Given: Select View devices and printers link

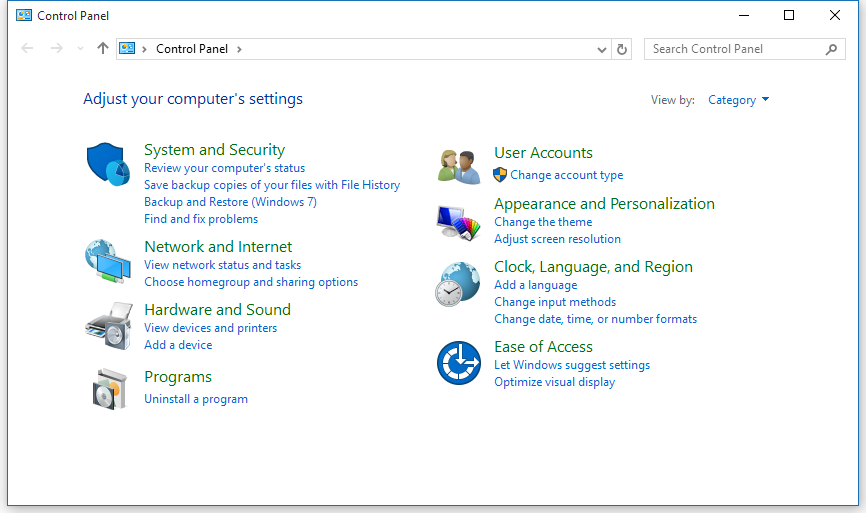Looking at the screenshot, I should pyautogui.click(x=210, y=328).
